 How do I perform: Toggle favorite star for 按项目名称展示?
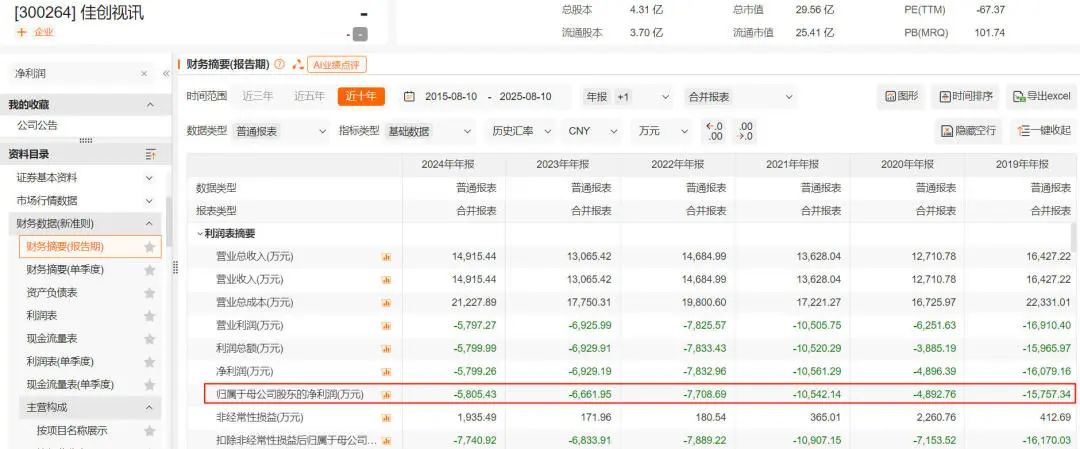tap(149, 430)
